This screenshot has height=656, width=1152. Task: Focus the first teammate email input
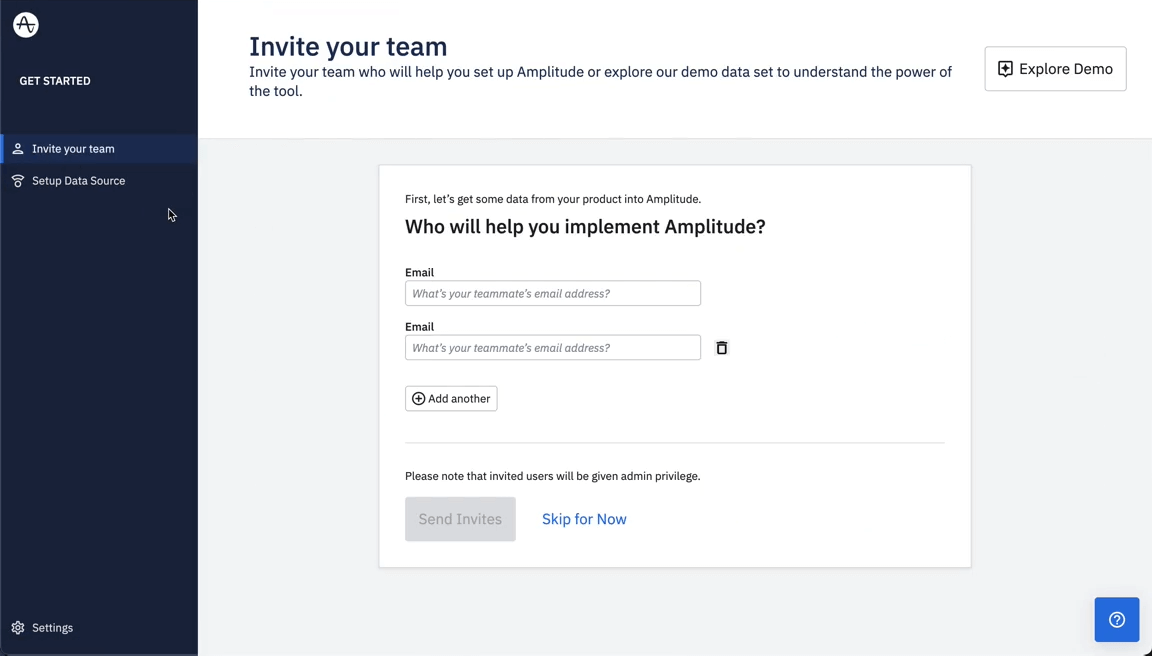[x=552, y=294]
